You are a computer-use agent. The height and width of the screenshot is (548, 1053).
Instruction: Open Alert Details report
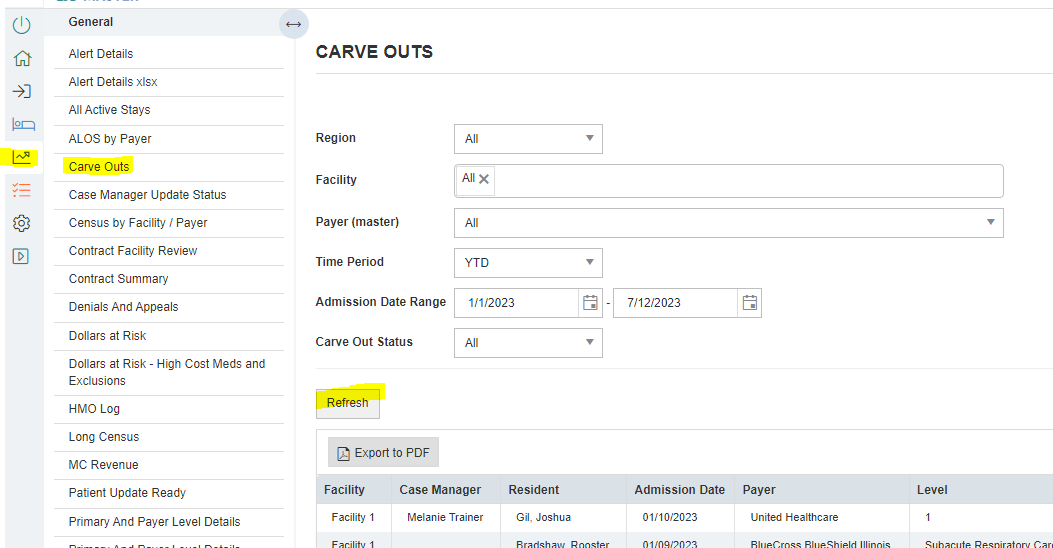point(101,54)
